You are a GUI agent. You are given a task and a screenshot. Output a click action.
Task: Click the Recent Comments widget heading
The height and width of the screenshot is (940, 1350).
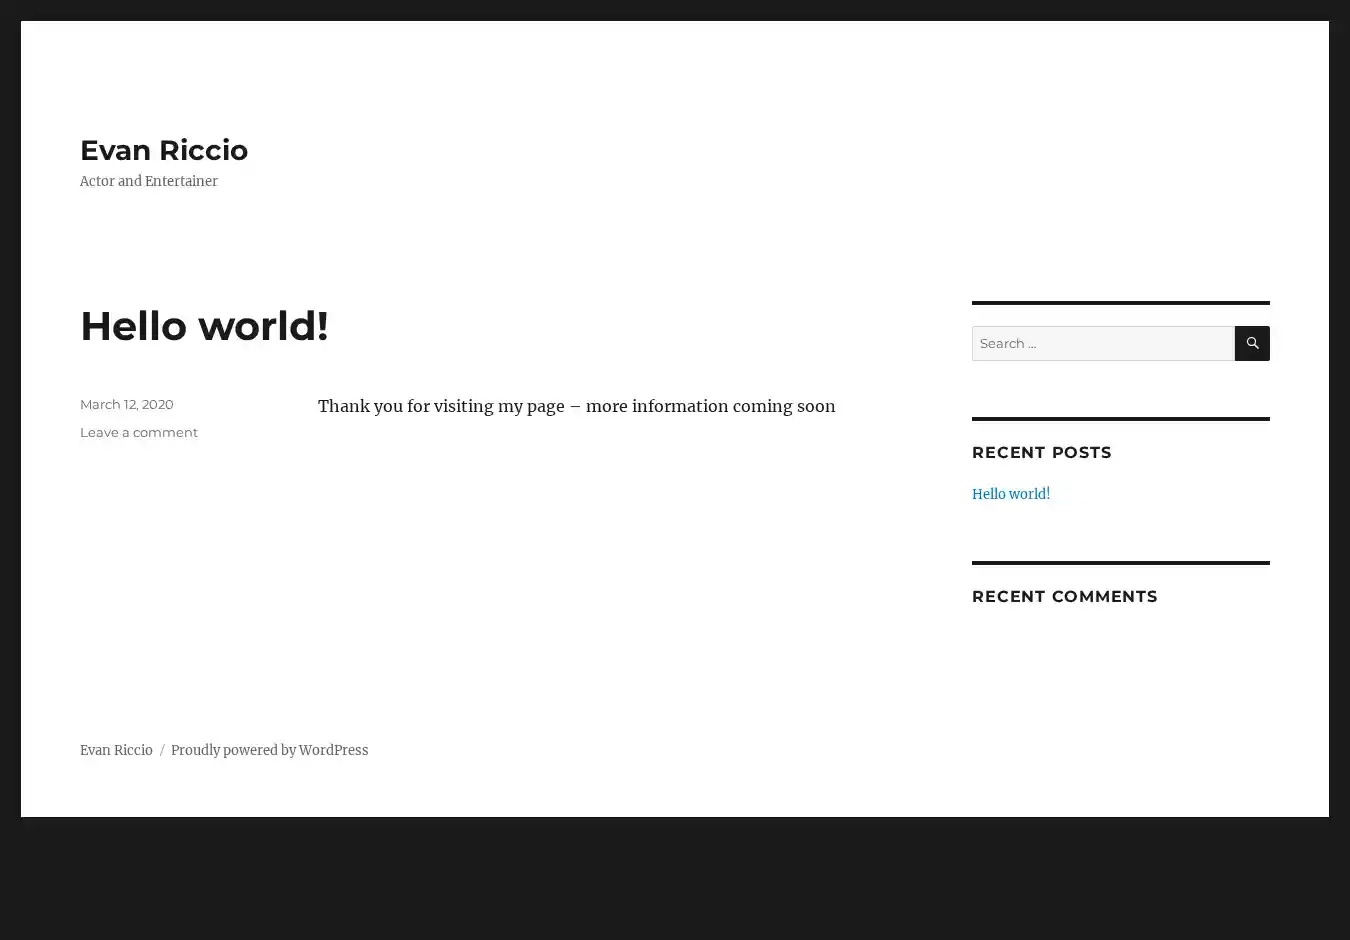pyautogui.click(x=1064, y=596)
